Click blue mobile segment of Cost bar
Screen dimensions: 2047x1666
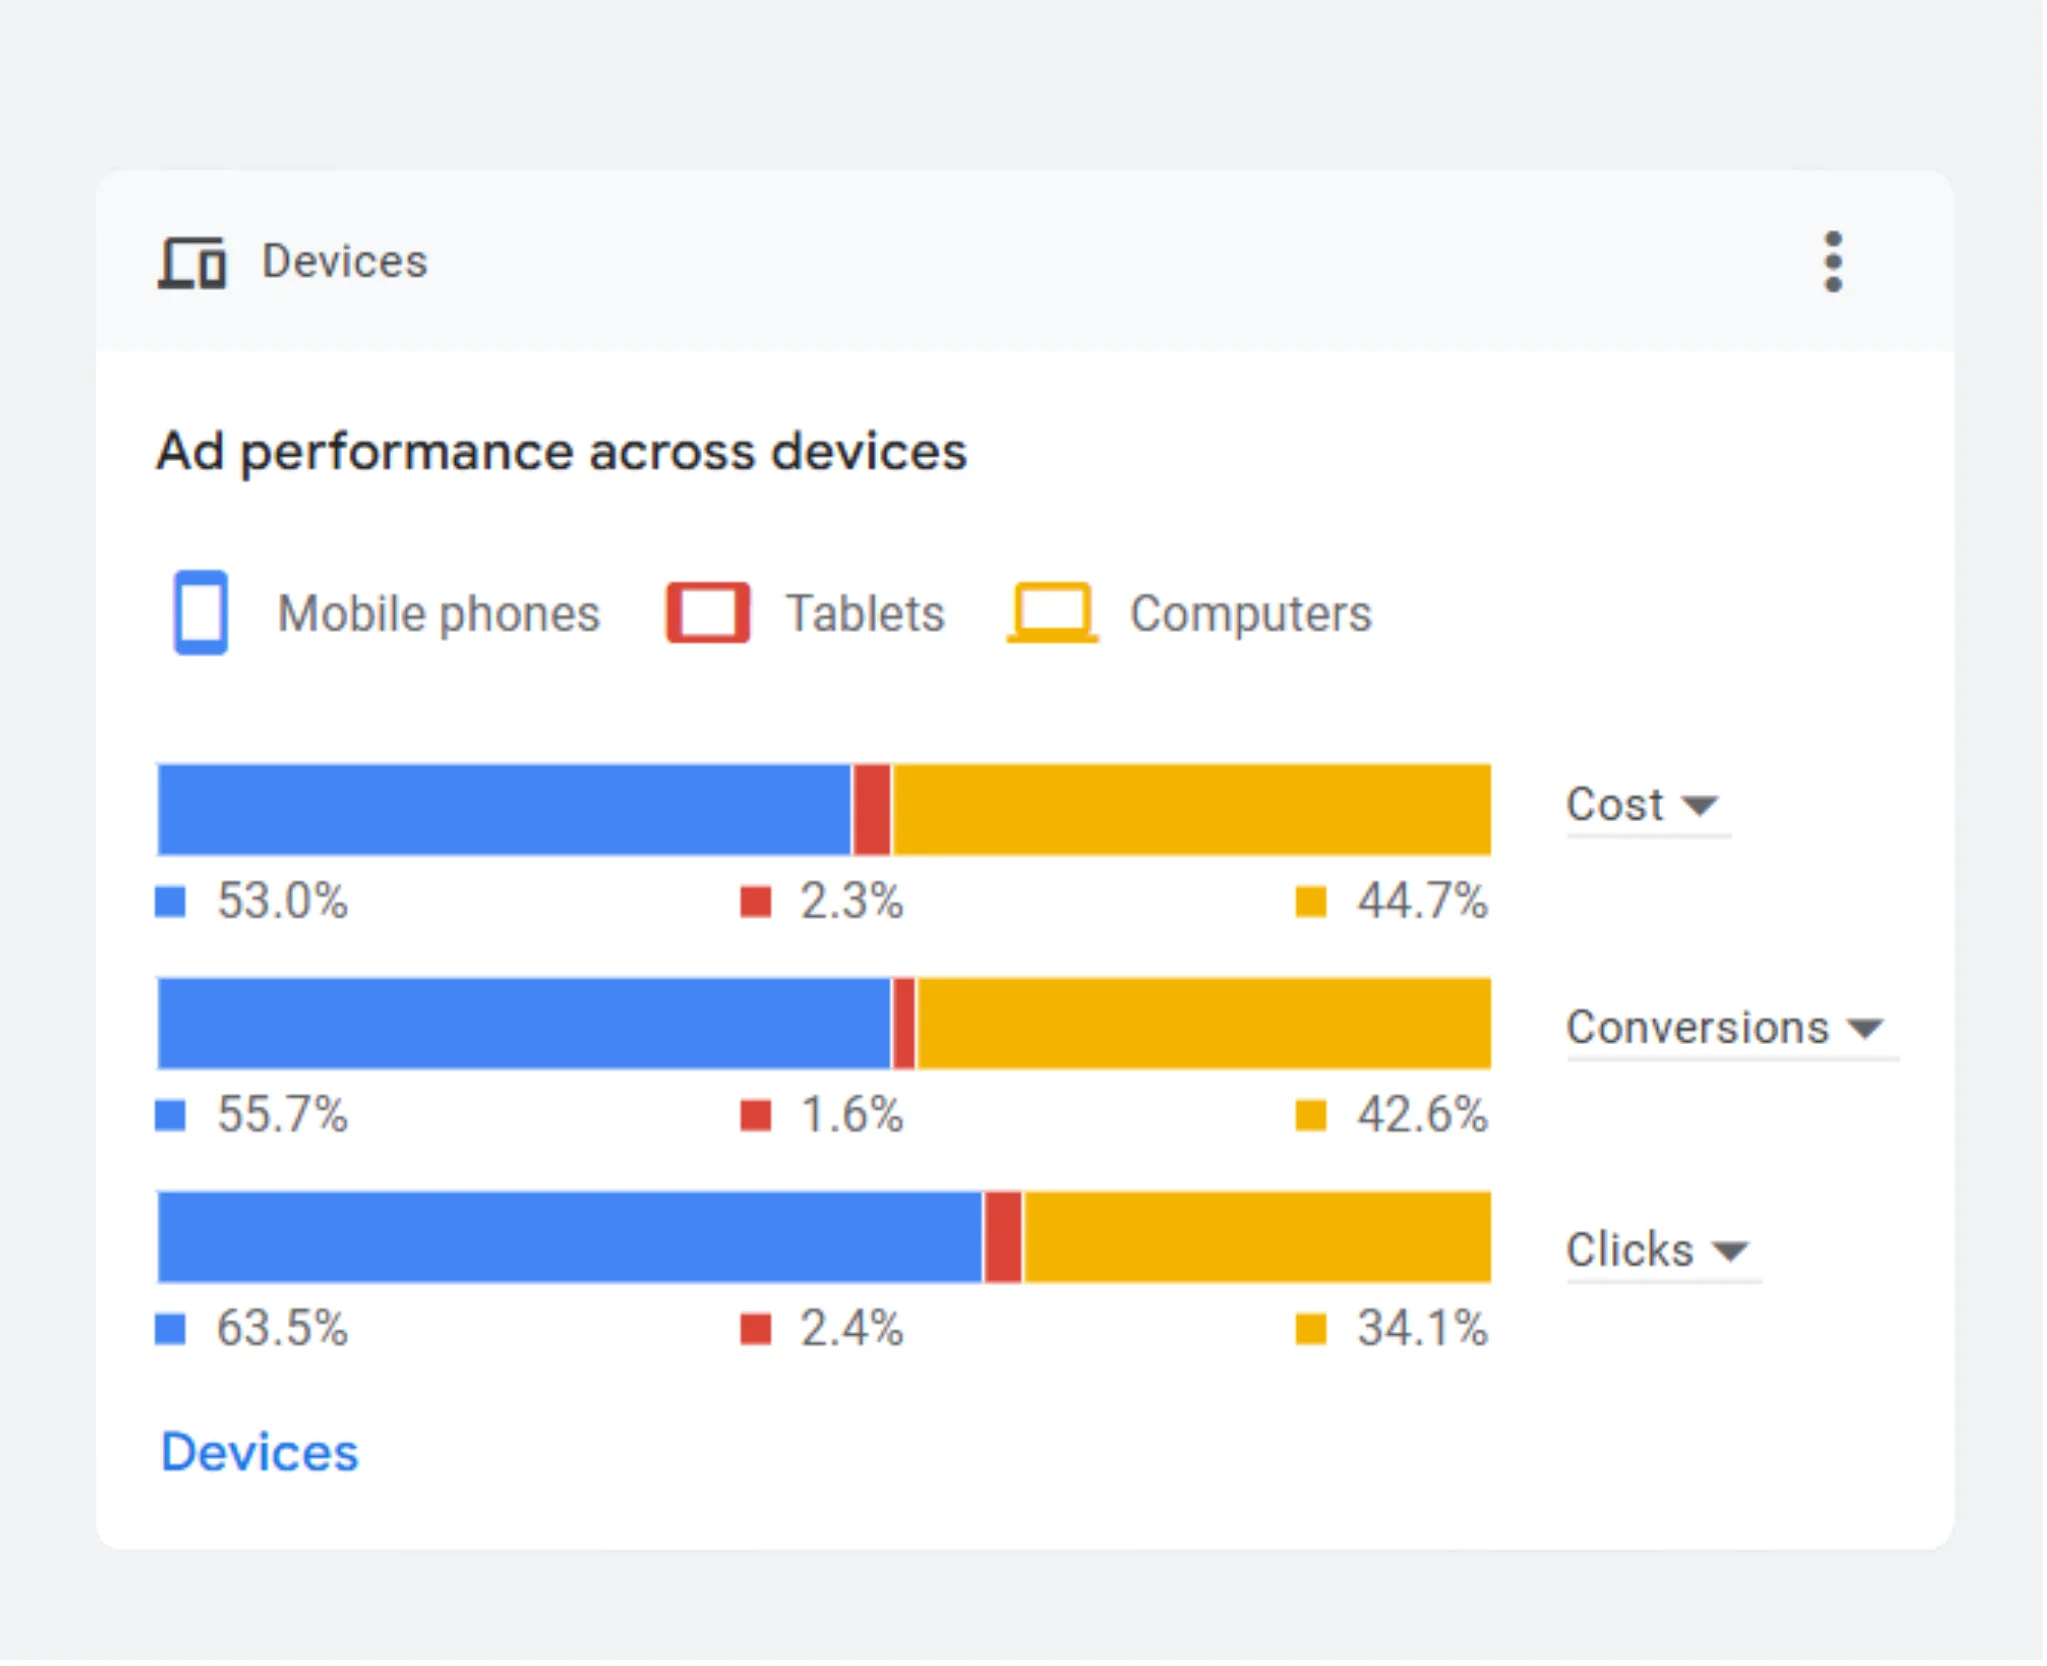pyautogui.click(x=504, y=810)
